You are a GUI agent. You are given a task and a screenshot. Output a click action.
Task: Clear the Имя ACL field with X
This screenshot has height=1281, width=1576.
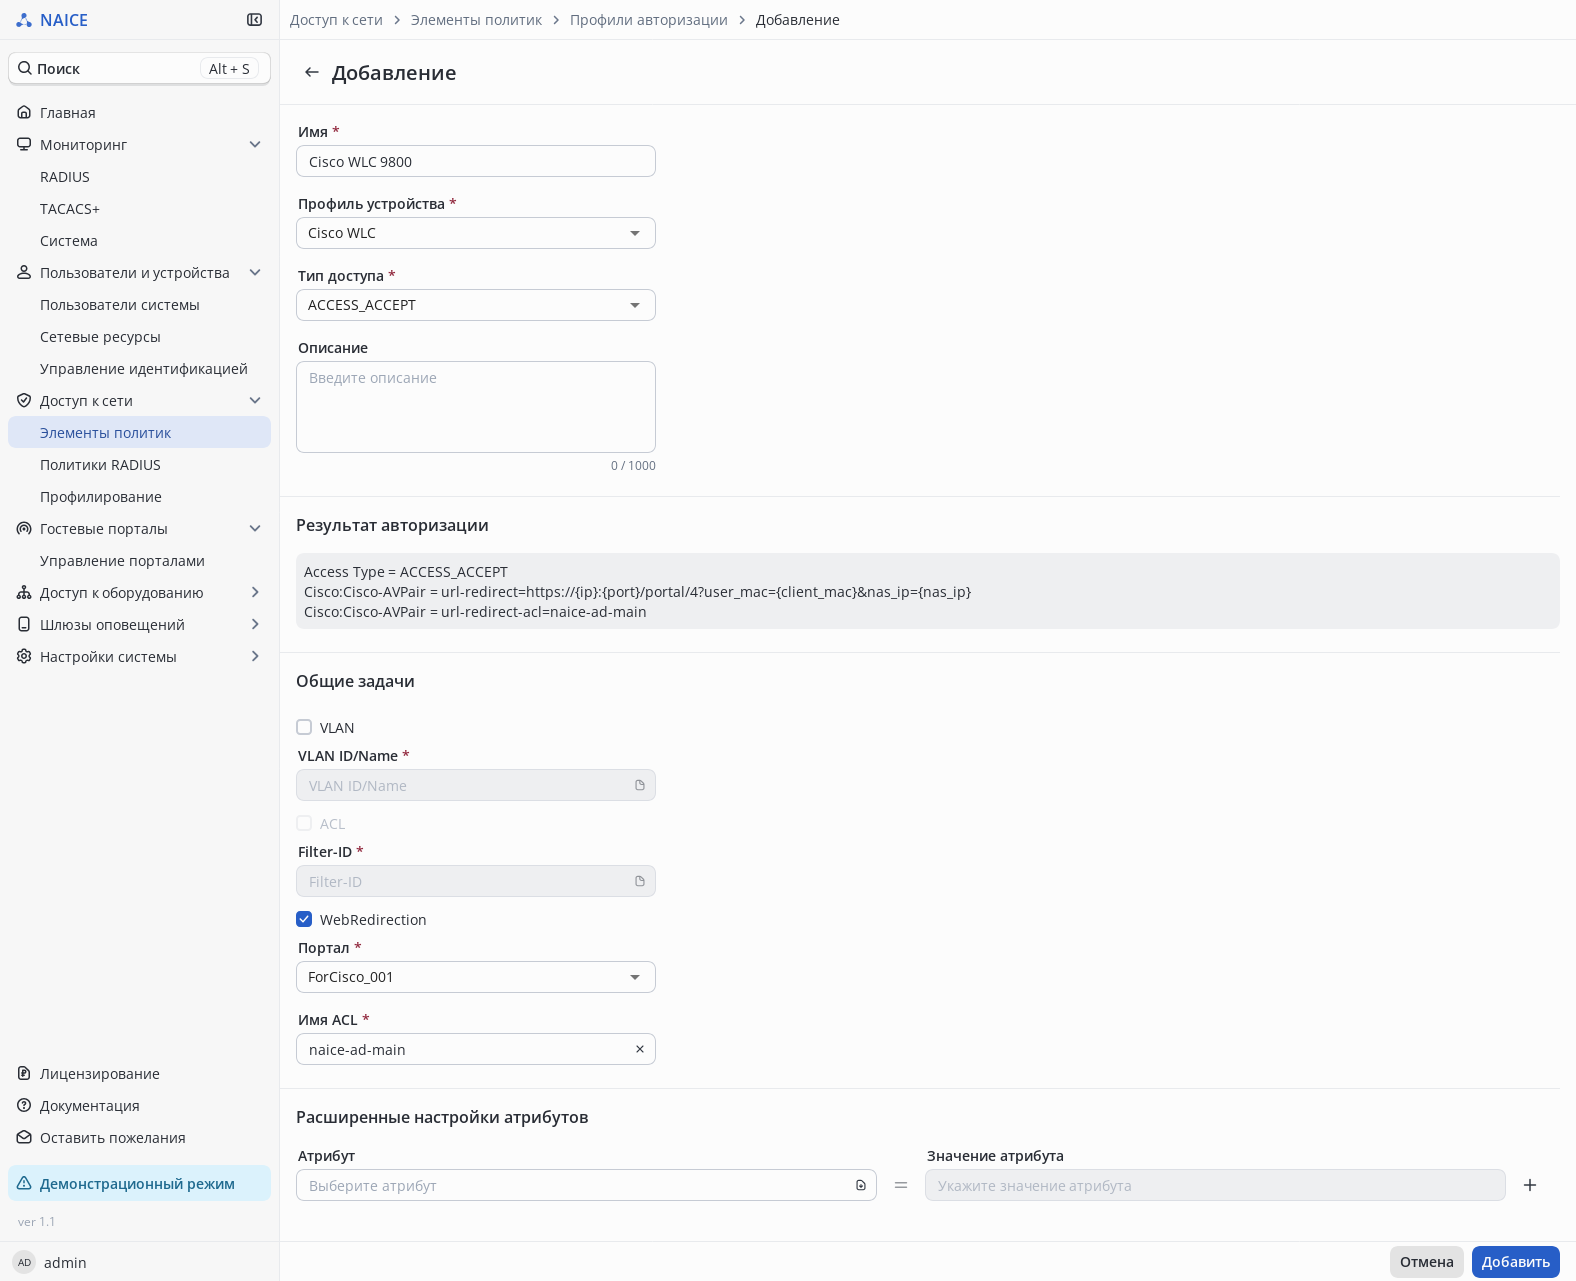coord(640,1049)
